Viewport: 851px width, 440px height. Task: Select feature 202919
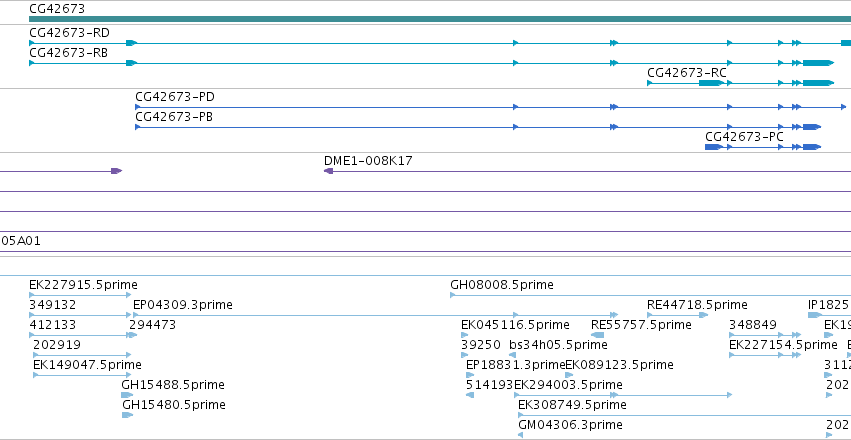pyautogui.click(x=56, y=345)
